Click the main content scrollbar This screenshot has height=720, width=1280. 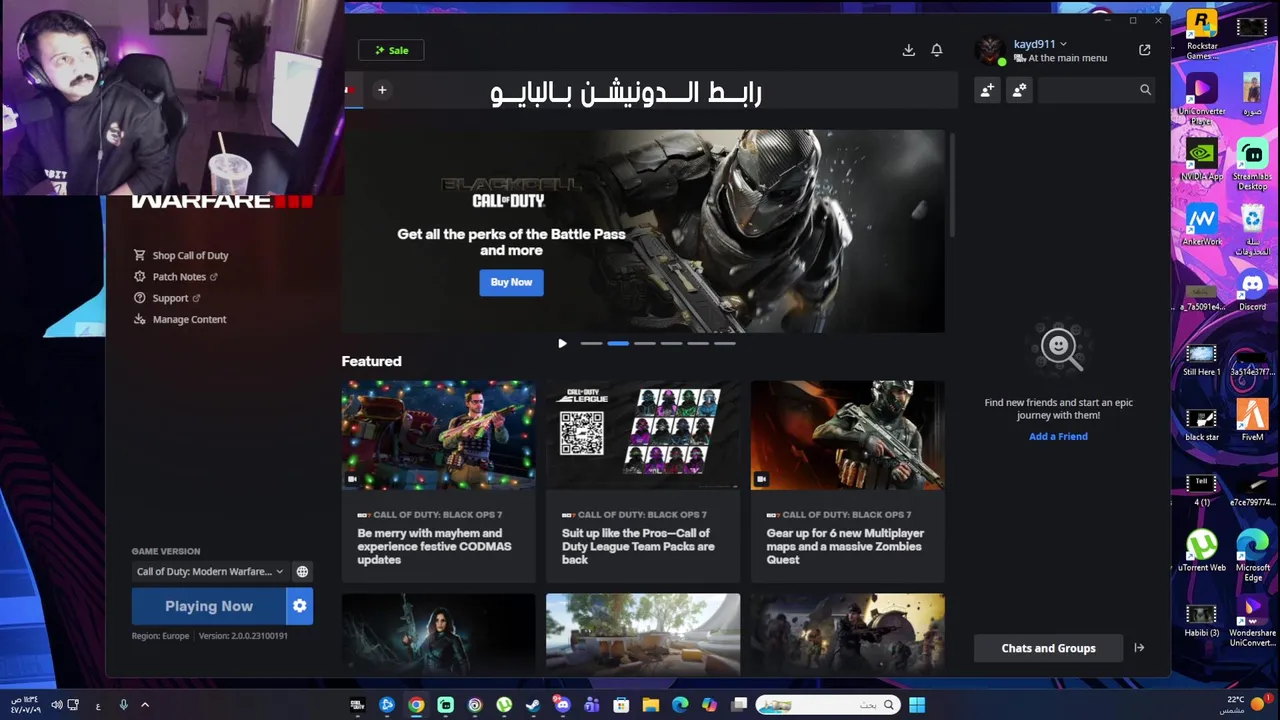[x=951, y=185]
